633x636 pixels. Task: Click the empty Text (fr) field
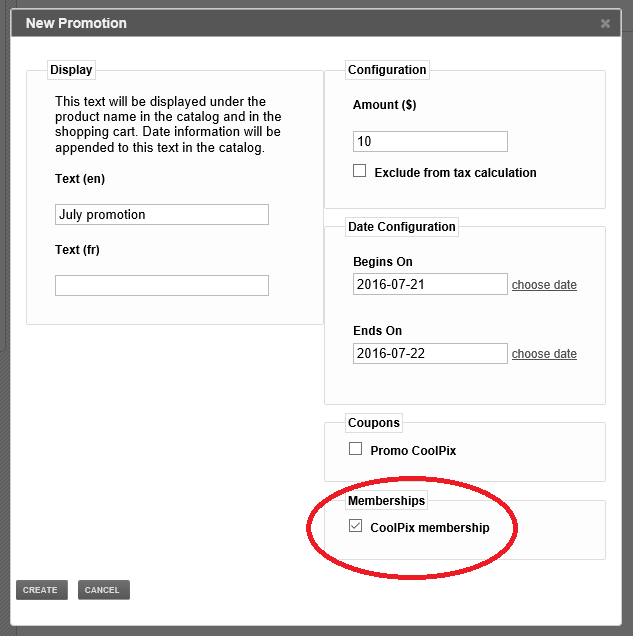pos(162,286)
